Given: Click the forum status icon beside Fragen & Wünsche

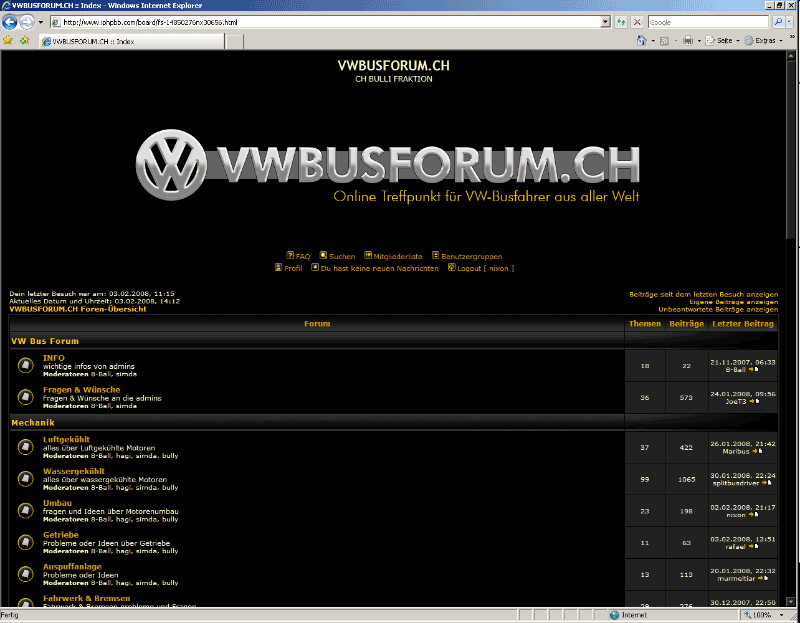Looking at the screenshot, I should click(26, 397).
